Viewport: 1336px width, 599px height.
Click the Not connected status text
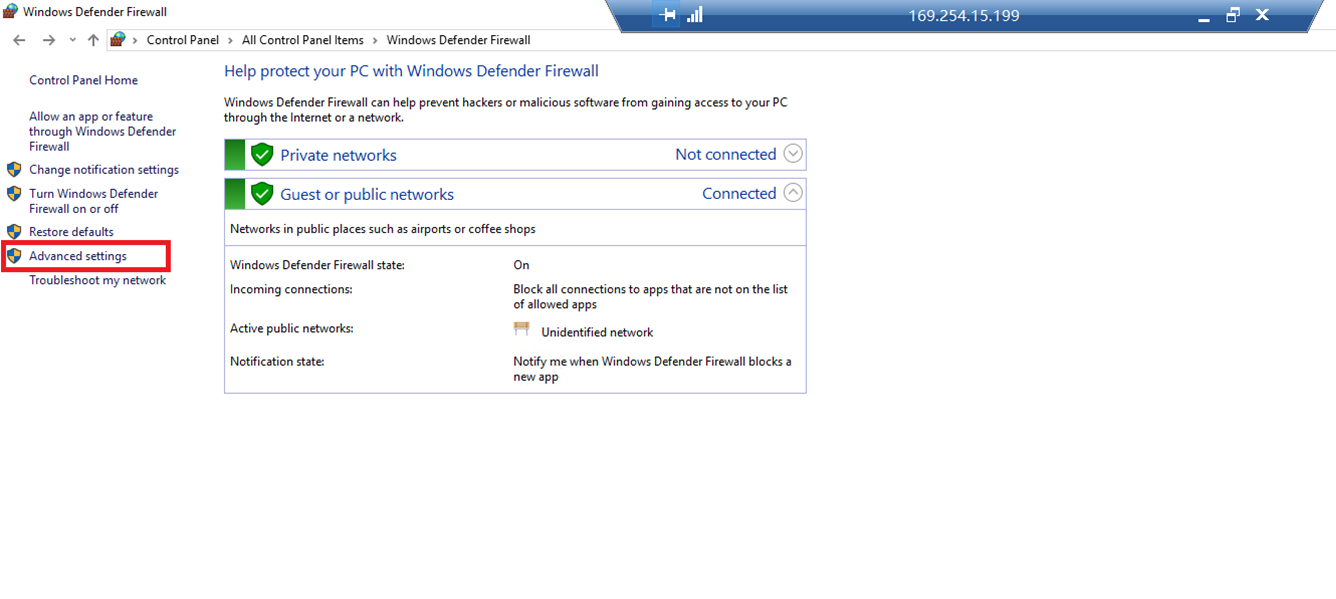[726, 154]
